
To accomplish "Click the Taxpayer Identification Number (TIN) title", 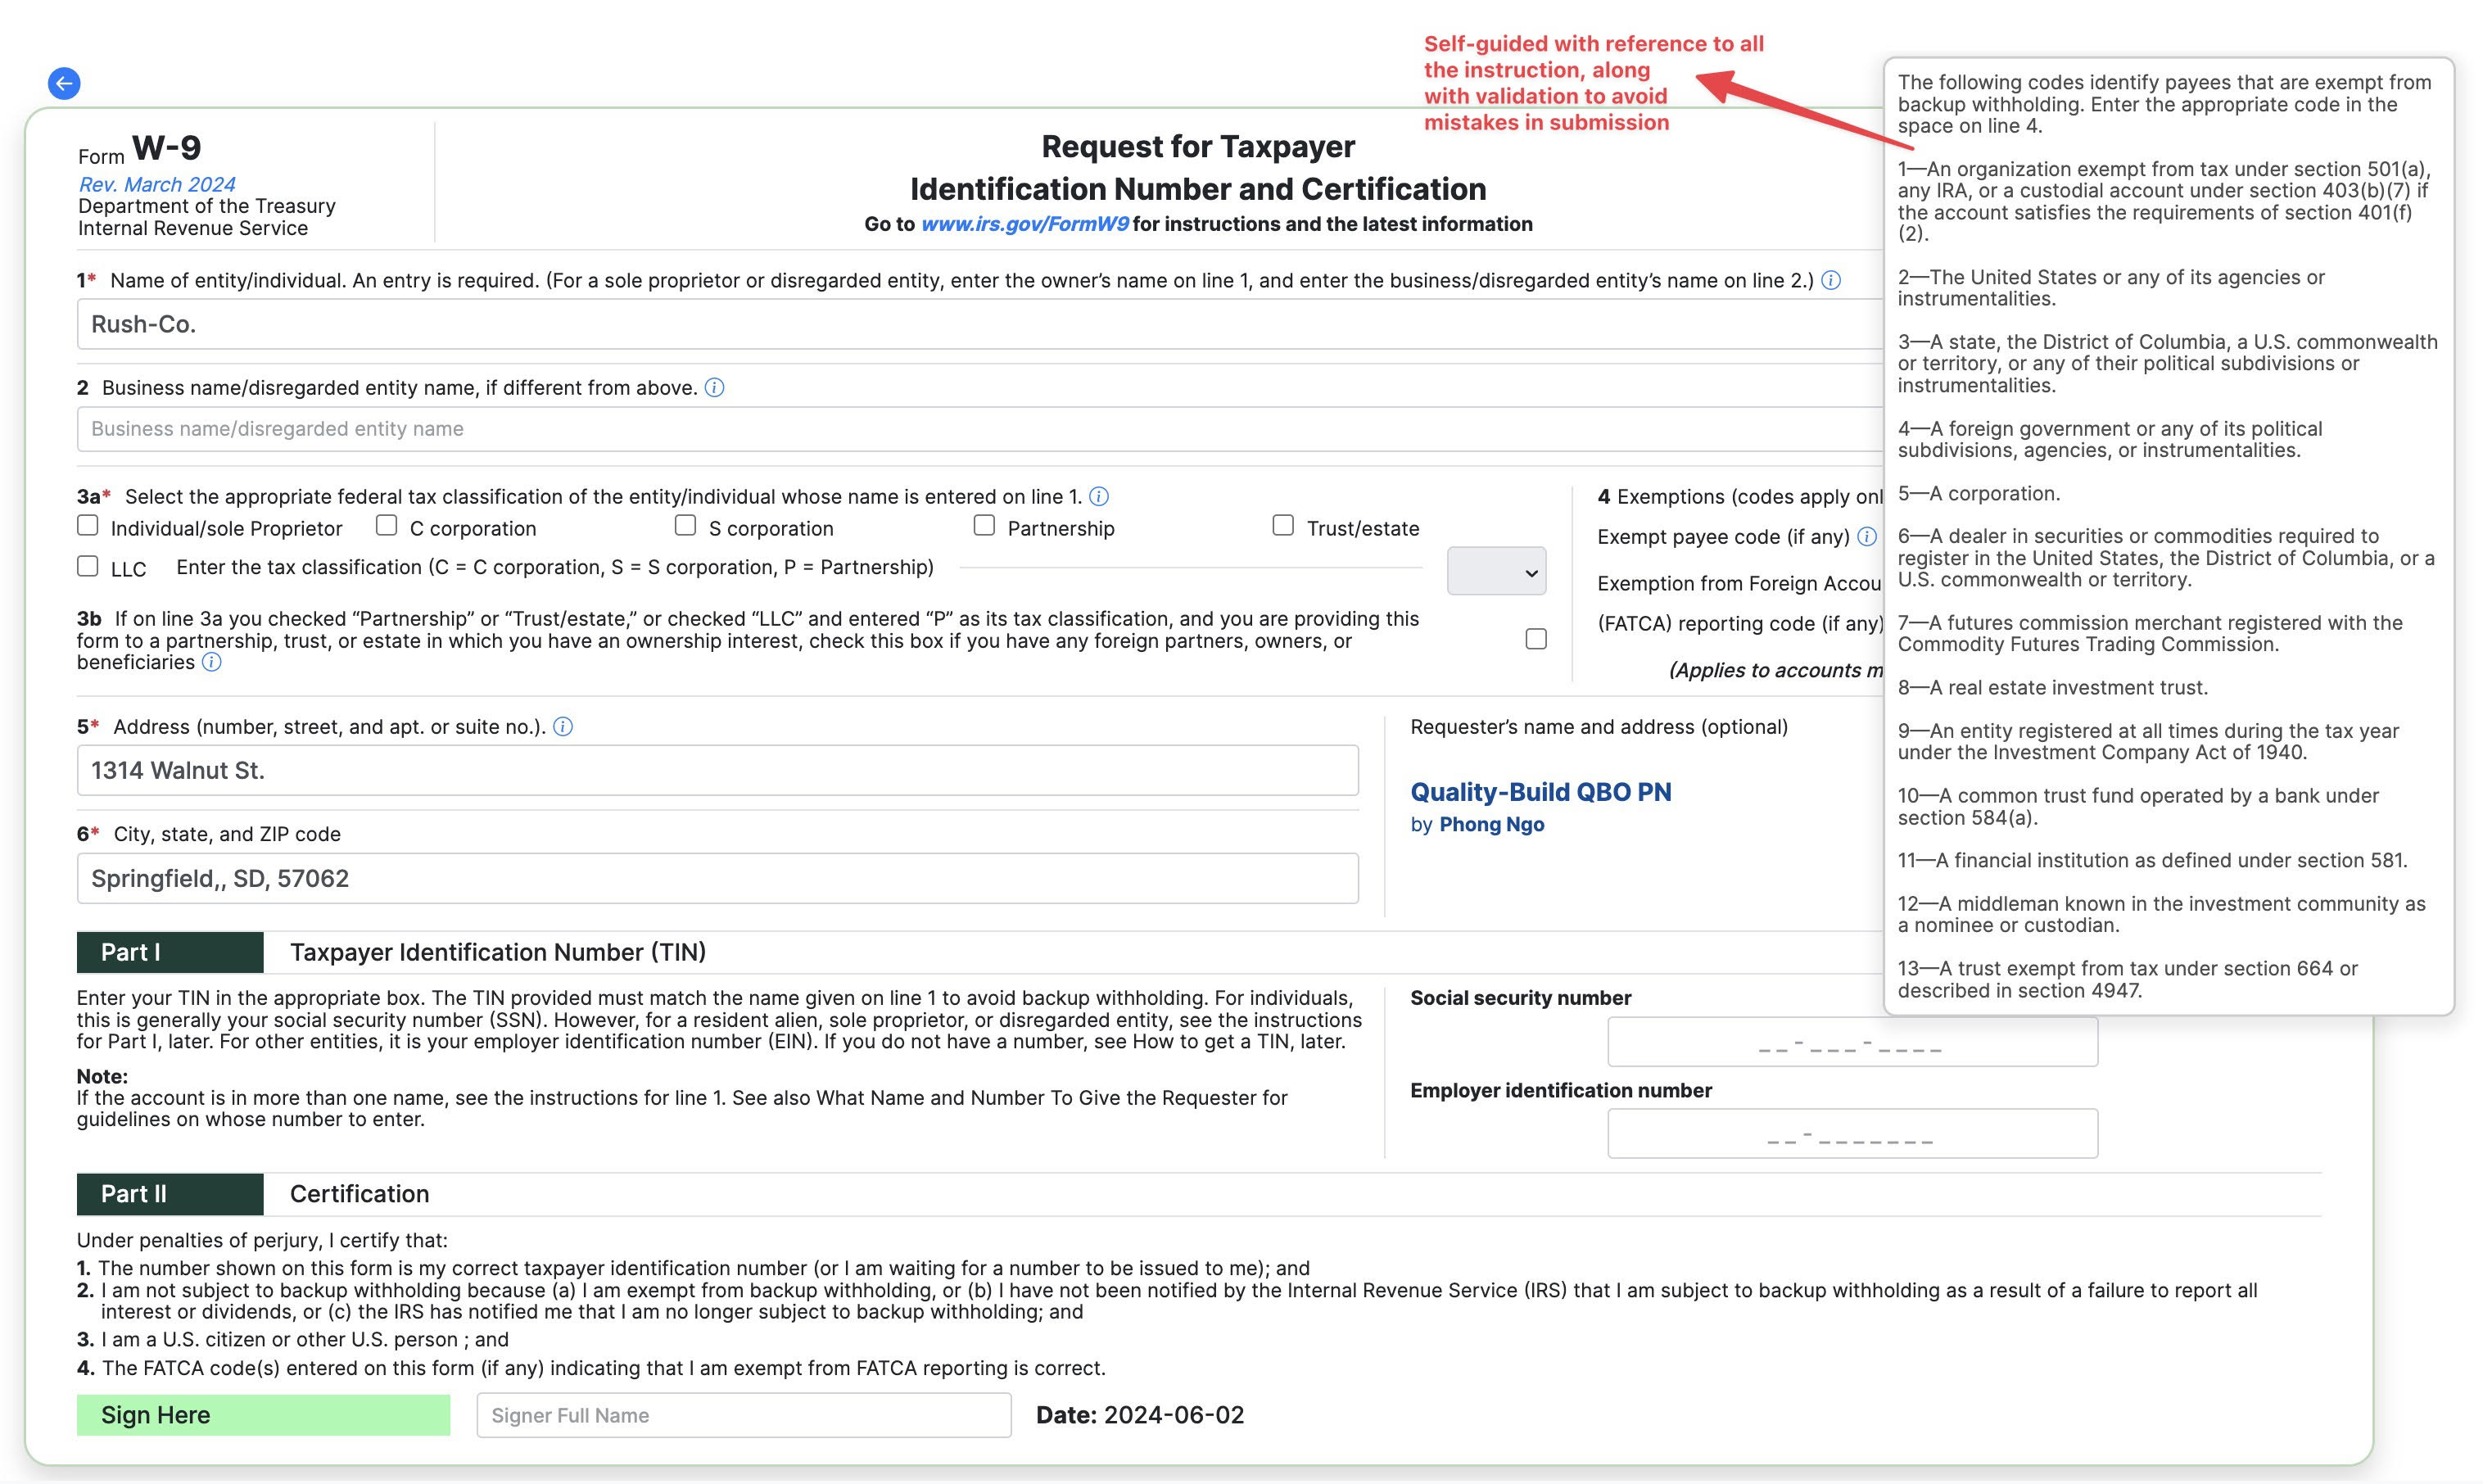I will coord(498,952).
